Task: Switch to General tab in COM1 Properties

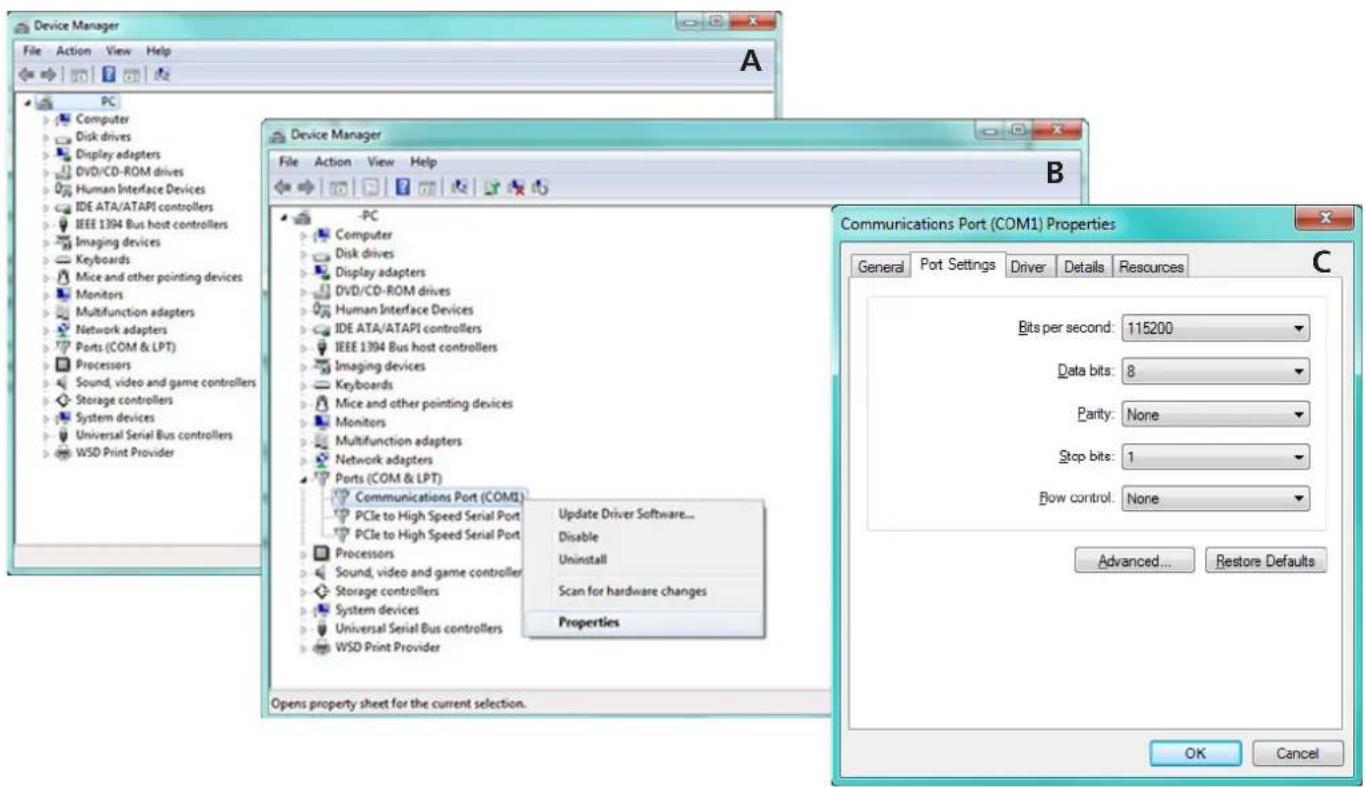Action: click(880, 267)
